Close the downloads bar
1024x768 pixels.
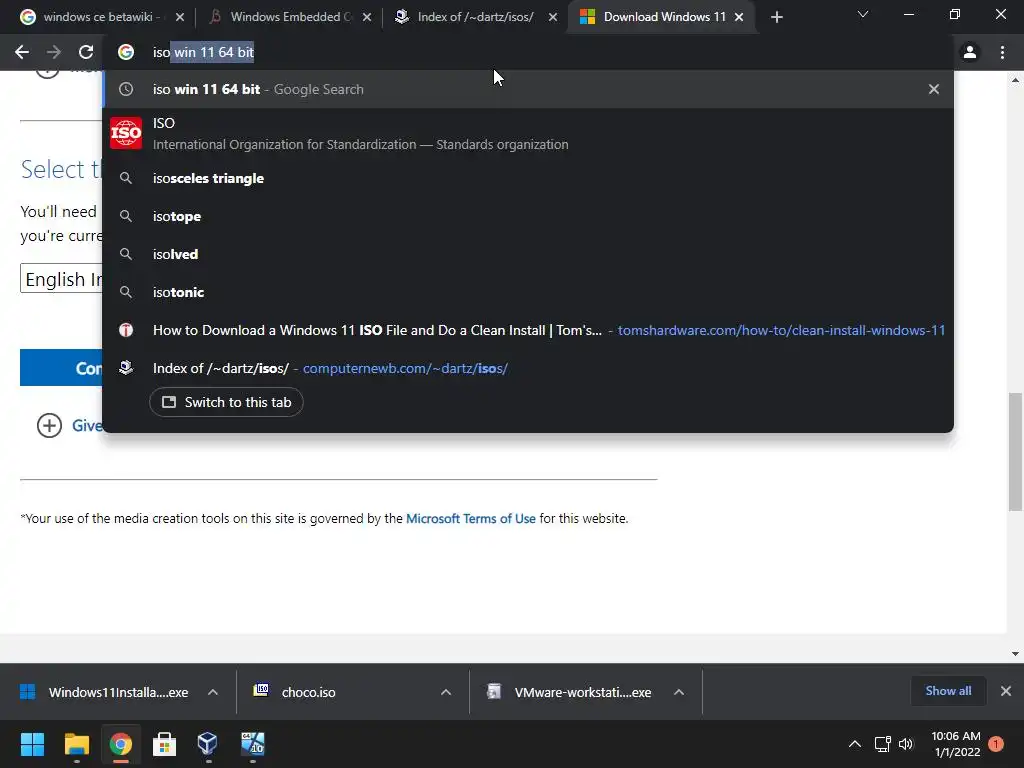pos(1006,691)
